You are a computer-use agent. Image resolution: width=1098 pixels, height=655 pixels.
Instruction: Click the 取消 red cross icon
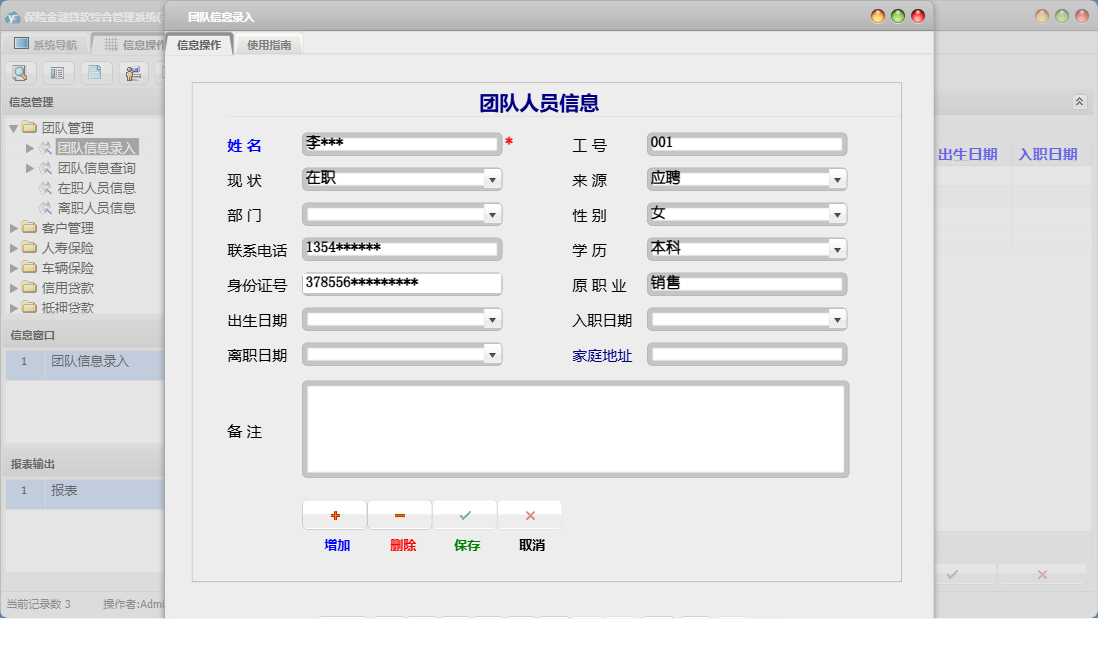529,514
